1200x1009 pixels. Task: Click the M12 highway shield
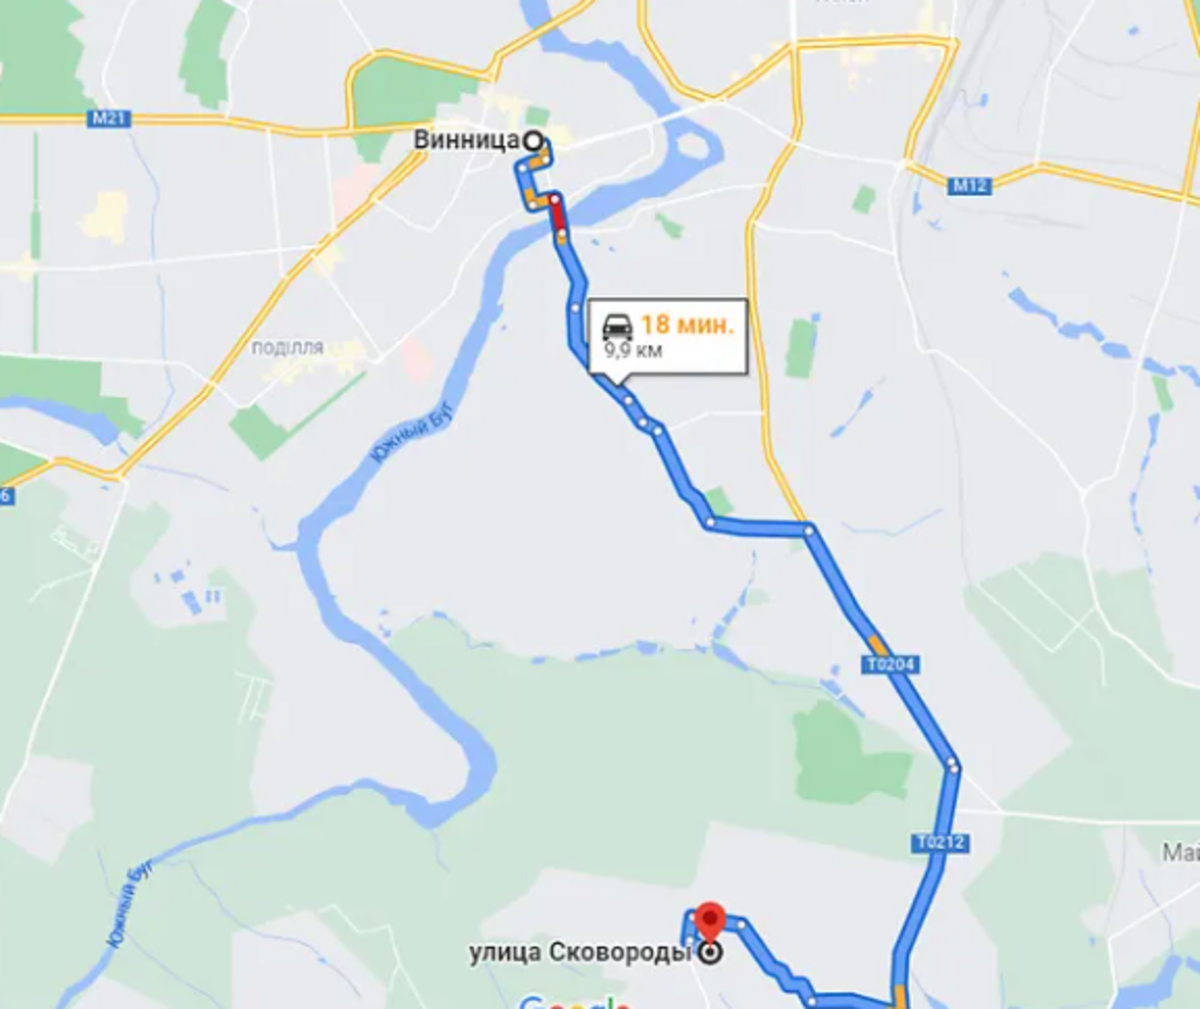pos(970,185)
